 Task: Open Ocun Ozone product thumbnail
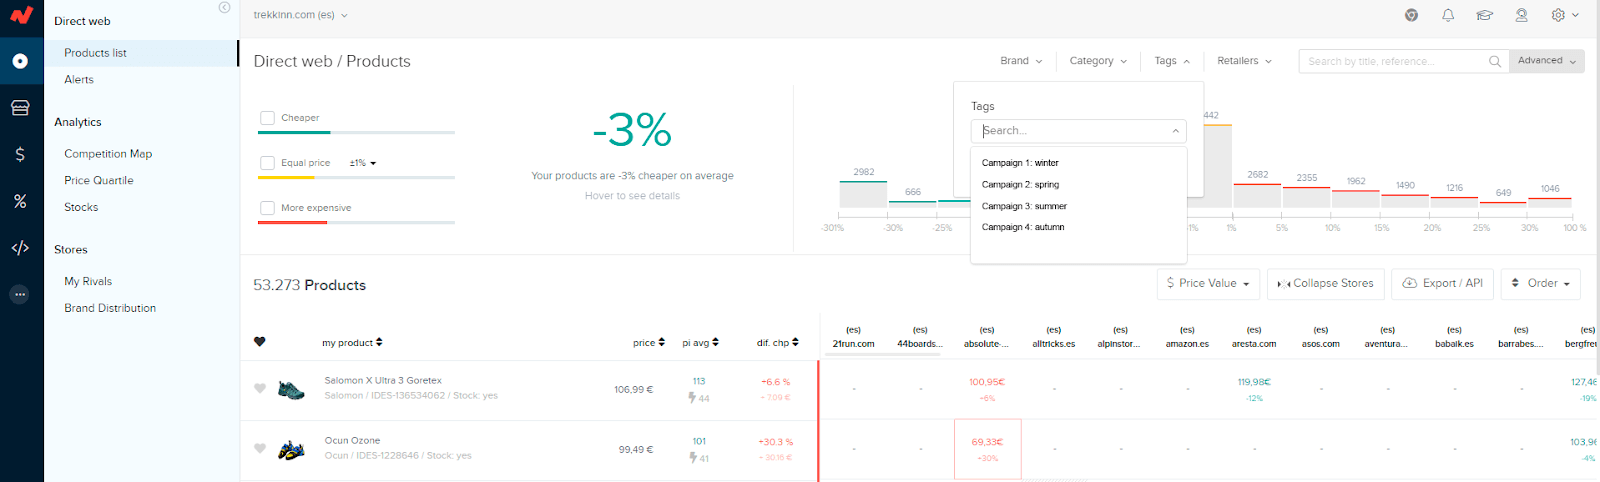tap(291, 449)
